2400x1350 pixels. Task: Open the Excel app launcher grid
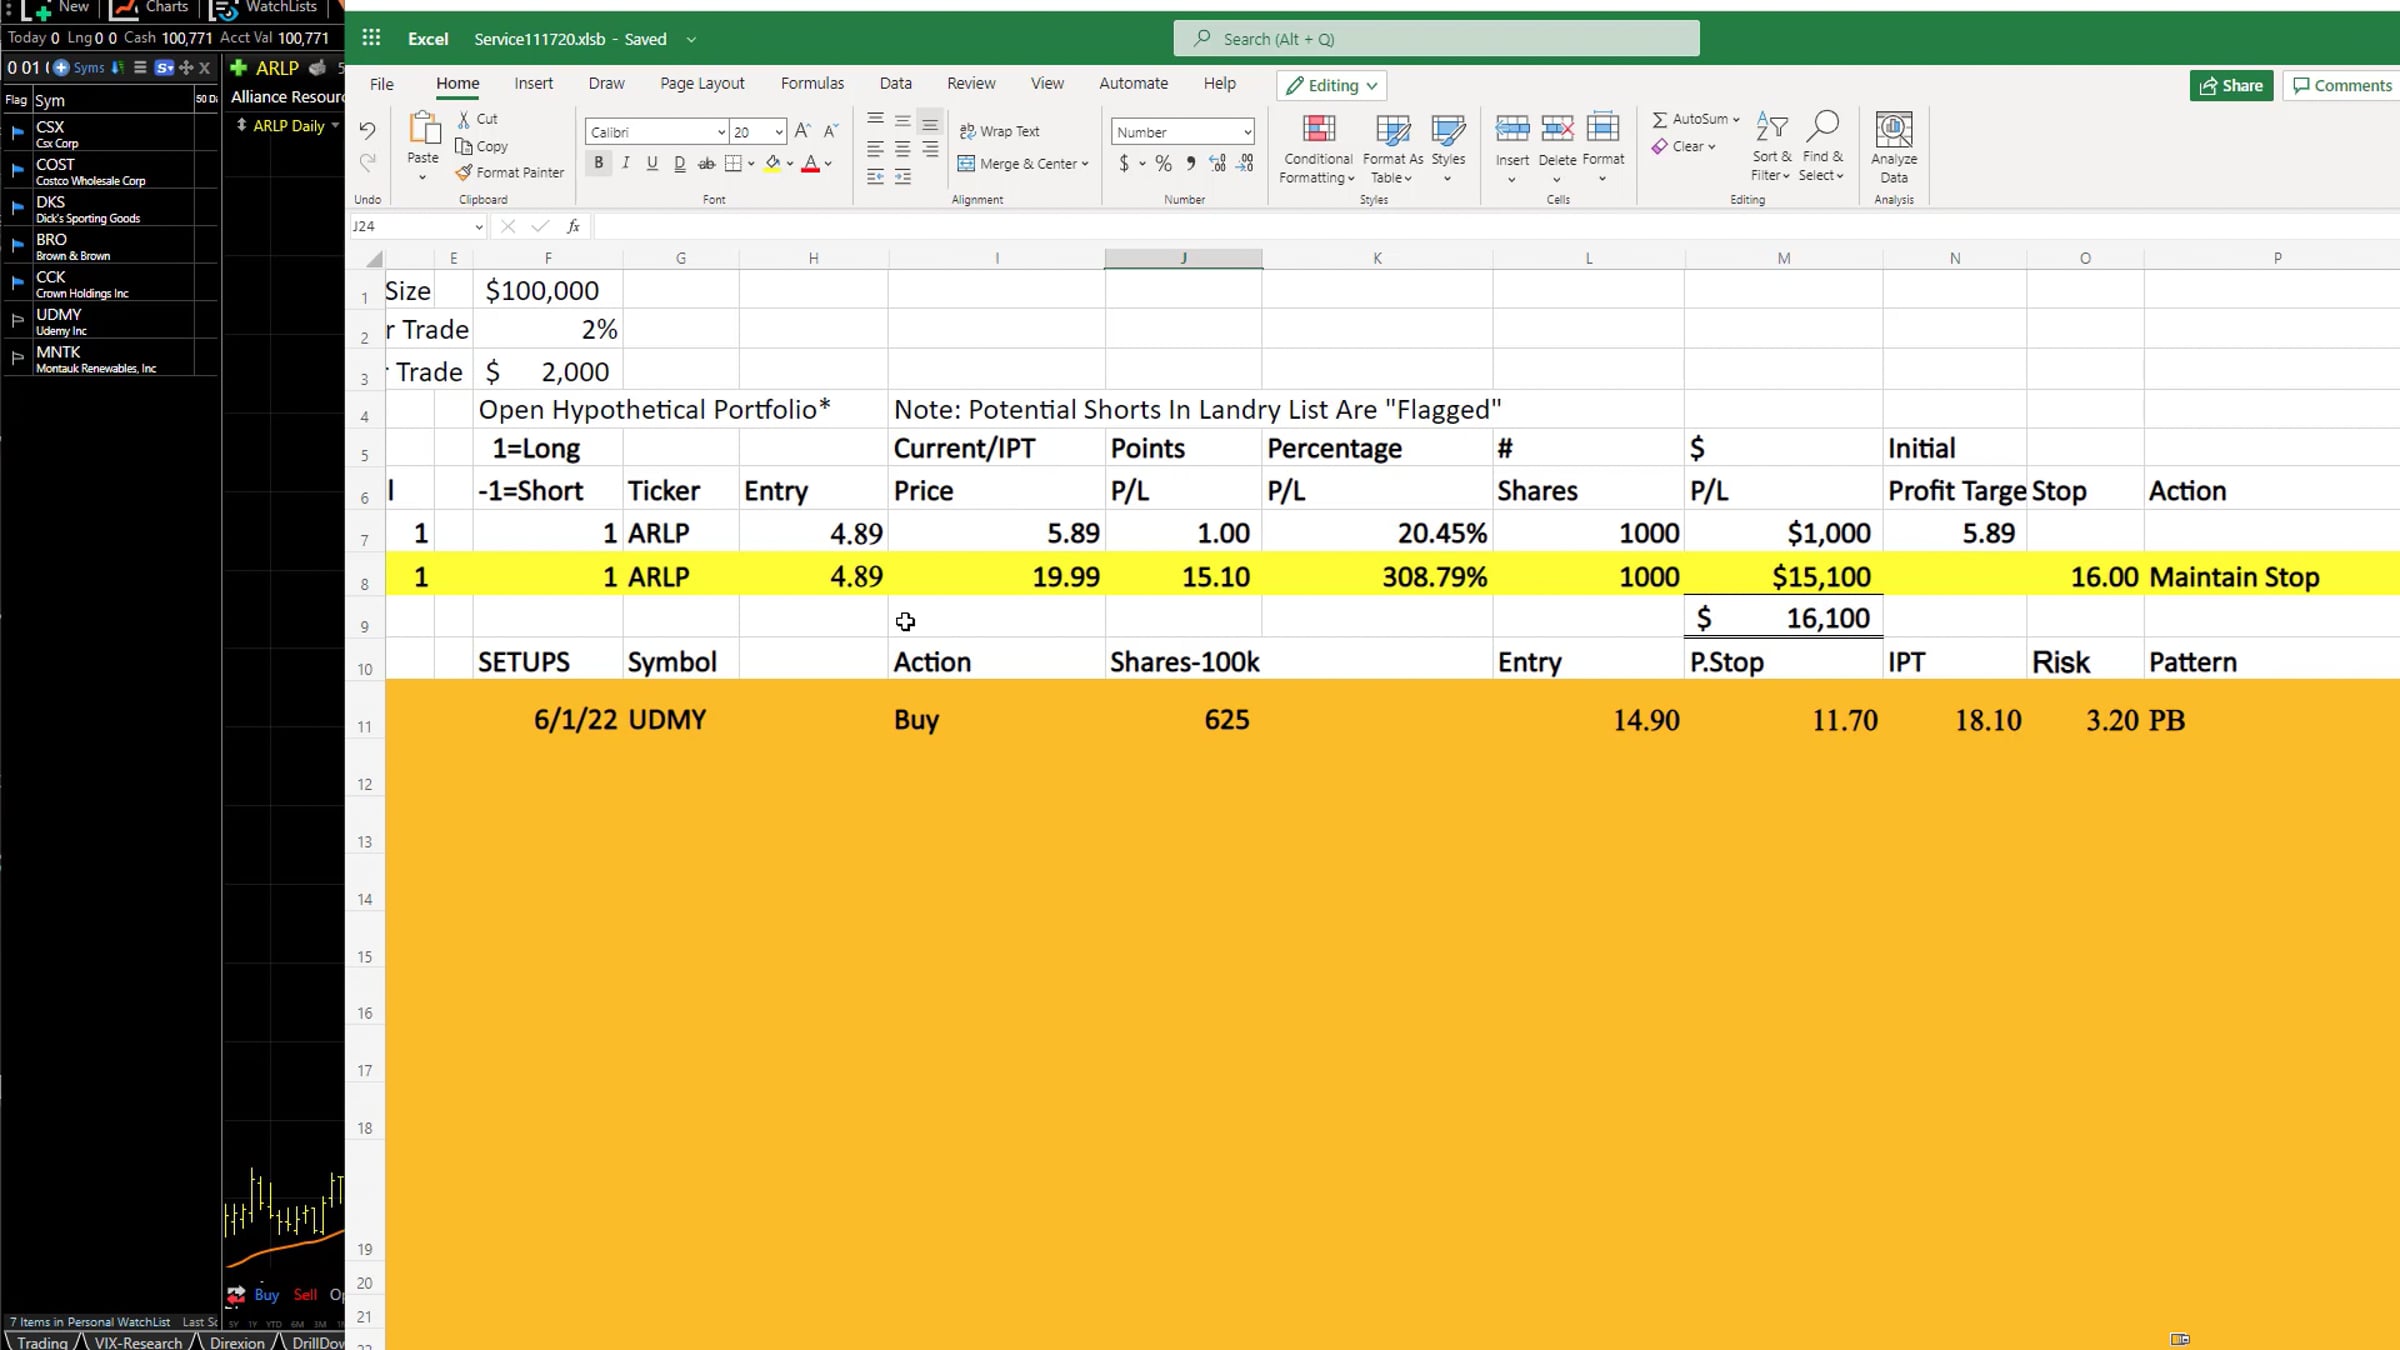pos(371,38)
